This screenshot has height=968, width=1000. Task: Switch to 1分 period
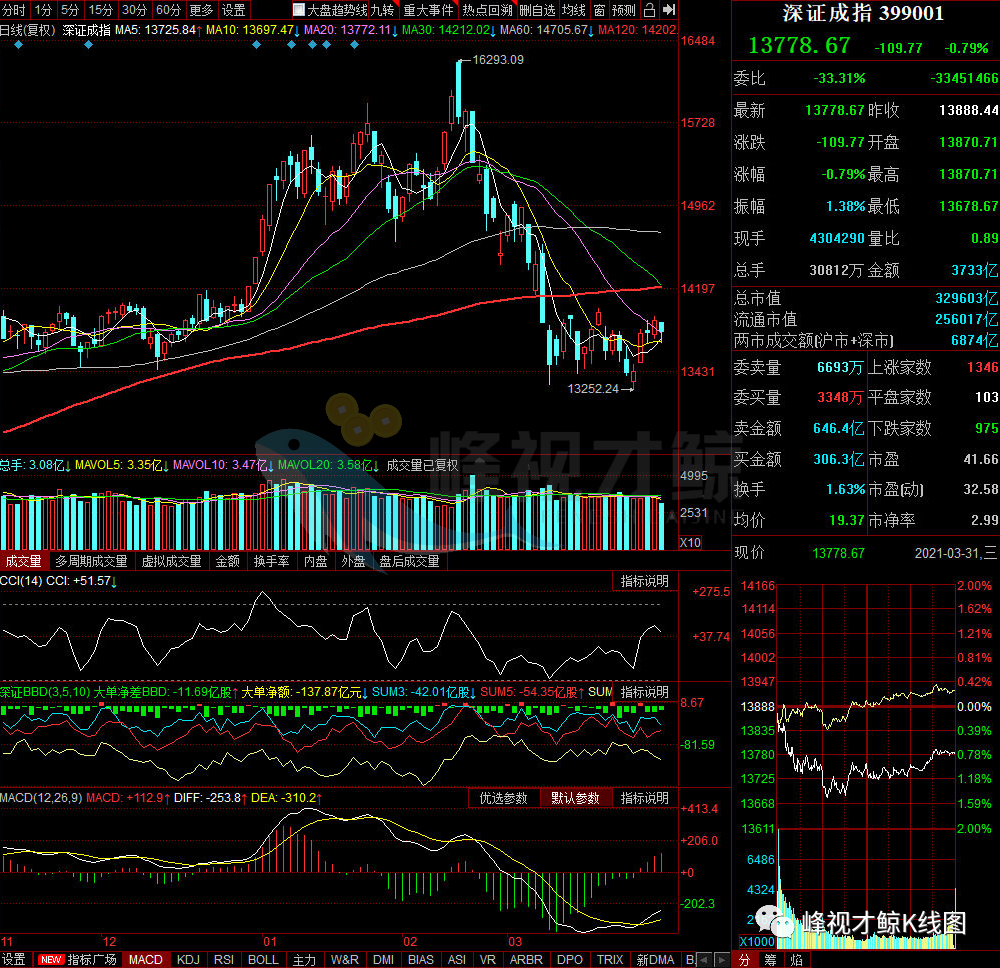pos(43,10)
